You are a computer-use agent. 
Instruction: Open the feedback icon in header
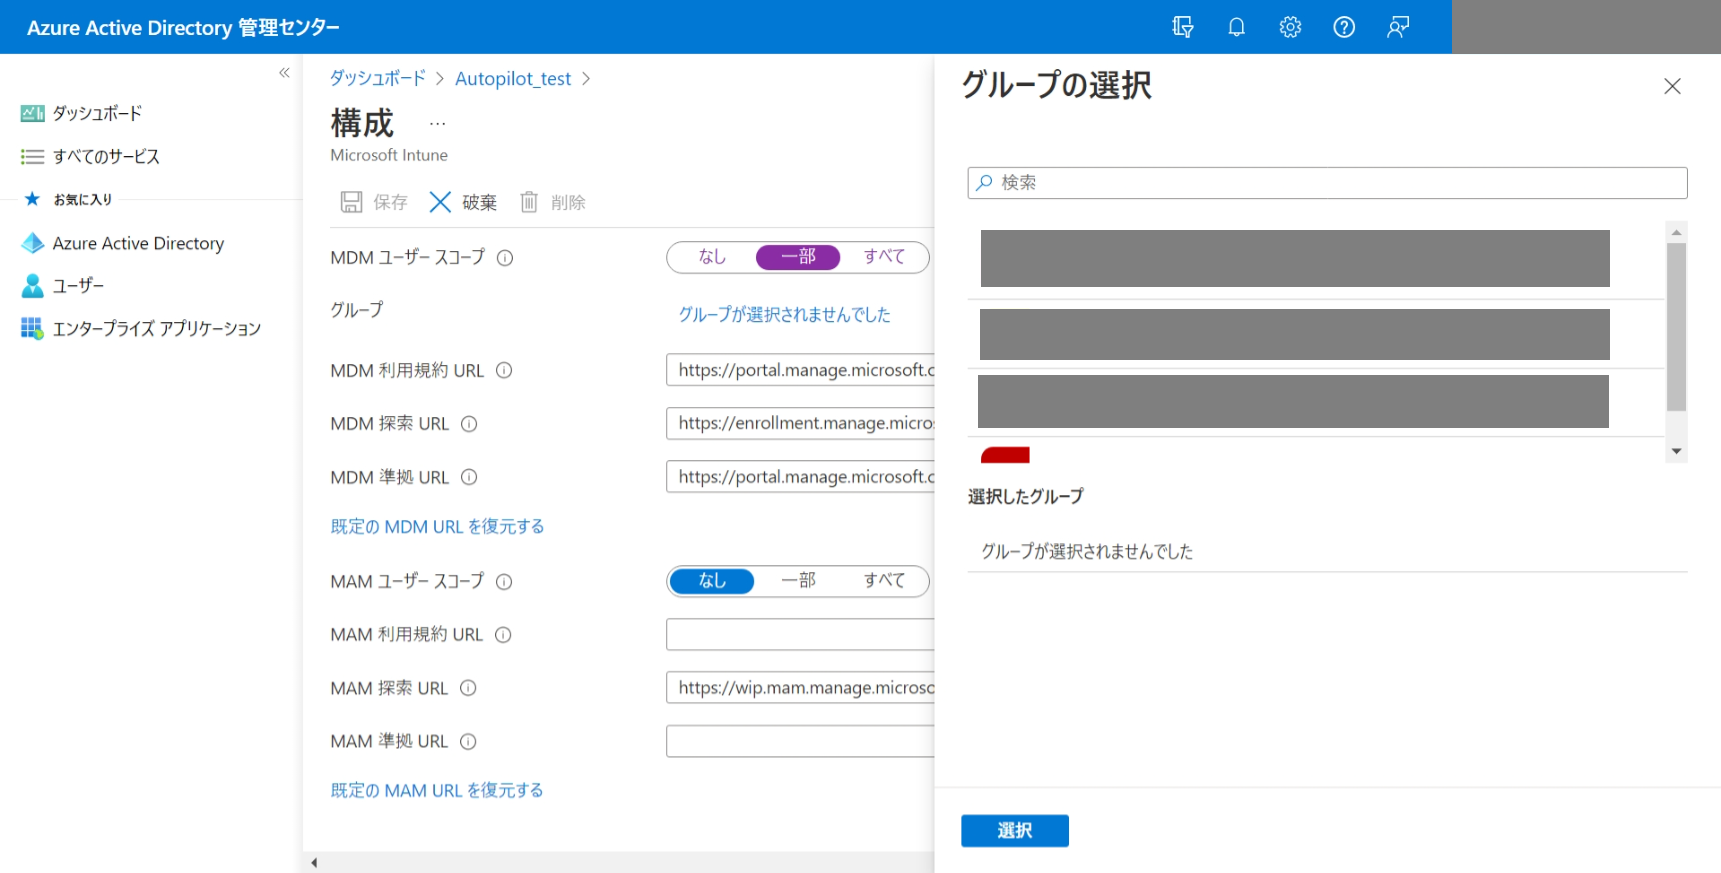click(x=1398, y=27)
